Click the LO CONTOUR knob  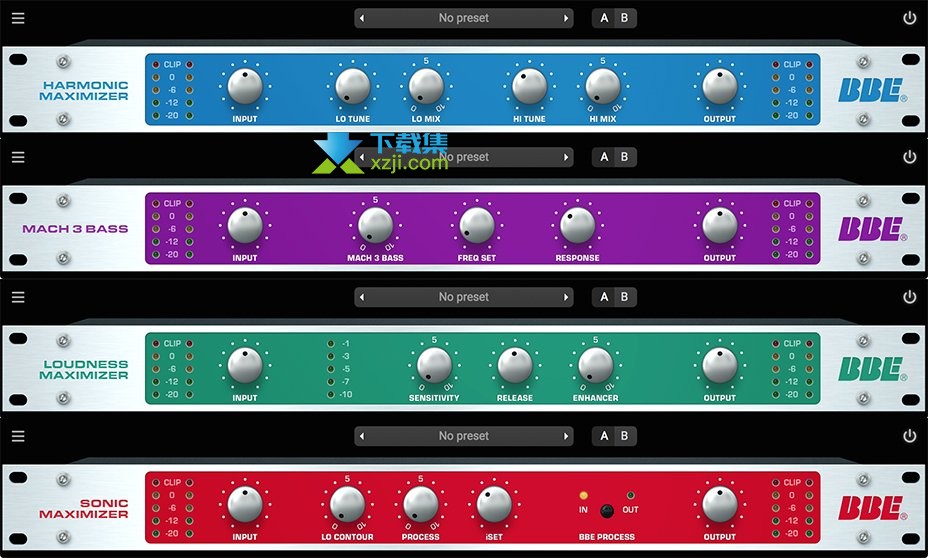pos(347,505)
